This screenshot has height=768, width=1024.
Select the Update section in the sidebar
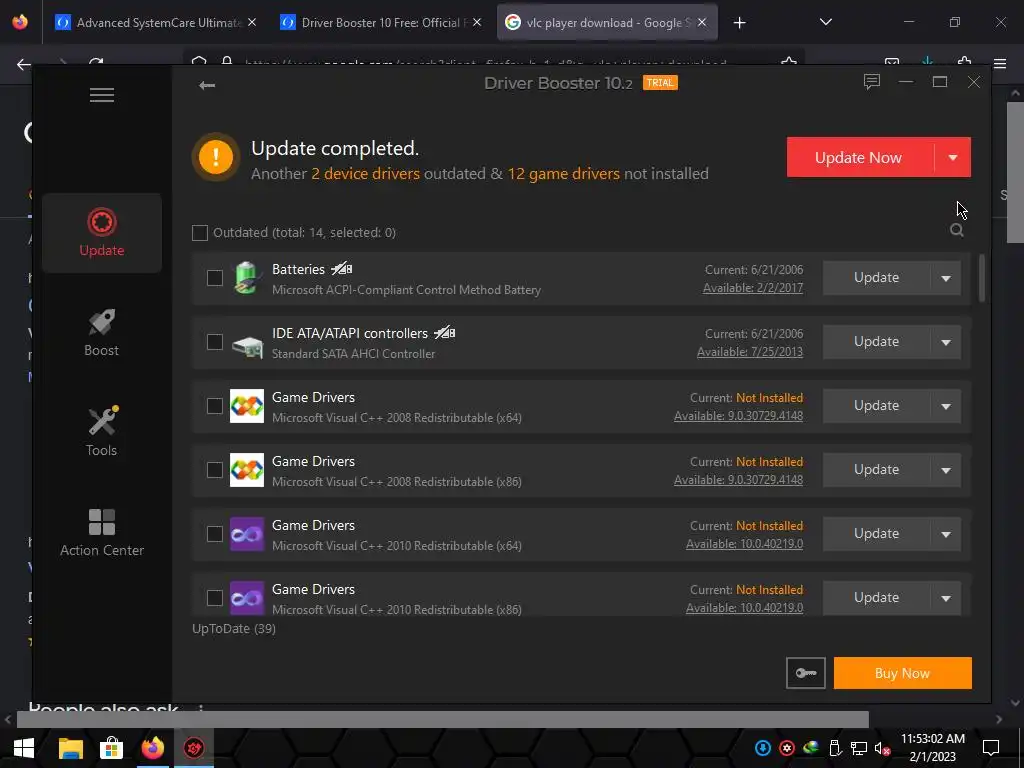(102, 232)
